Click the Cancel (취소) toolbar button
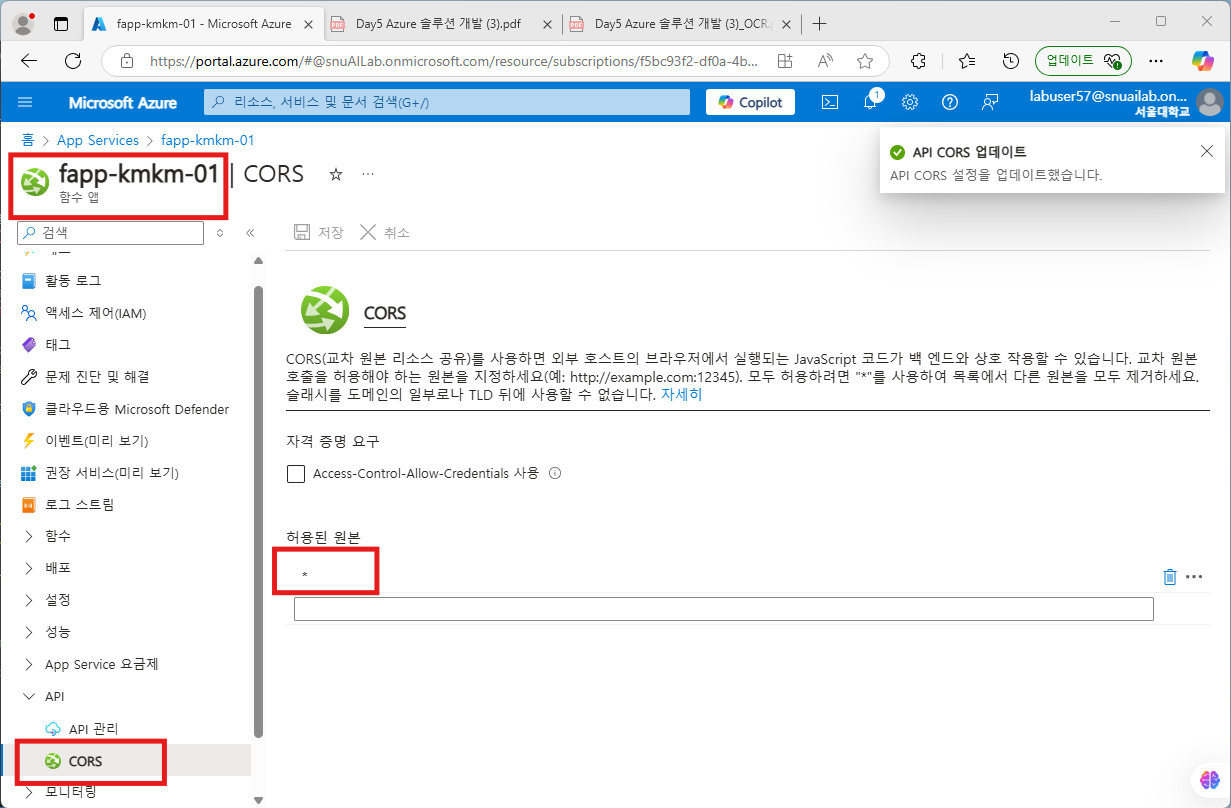The height and width of the screenshot is (808, 1231). pos(385,233)
